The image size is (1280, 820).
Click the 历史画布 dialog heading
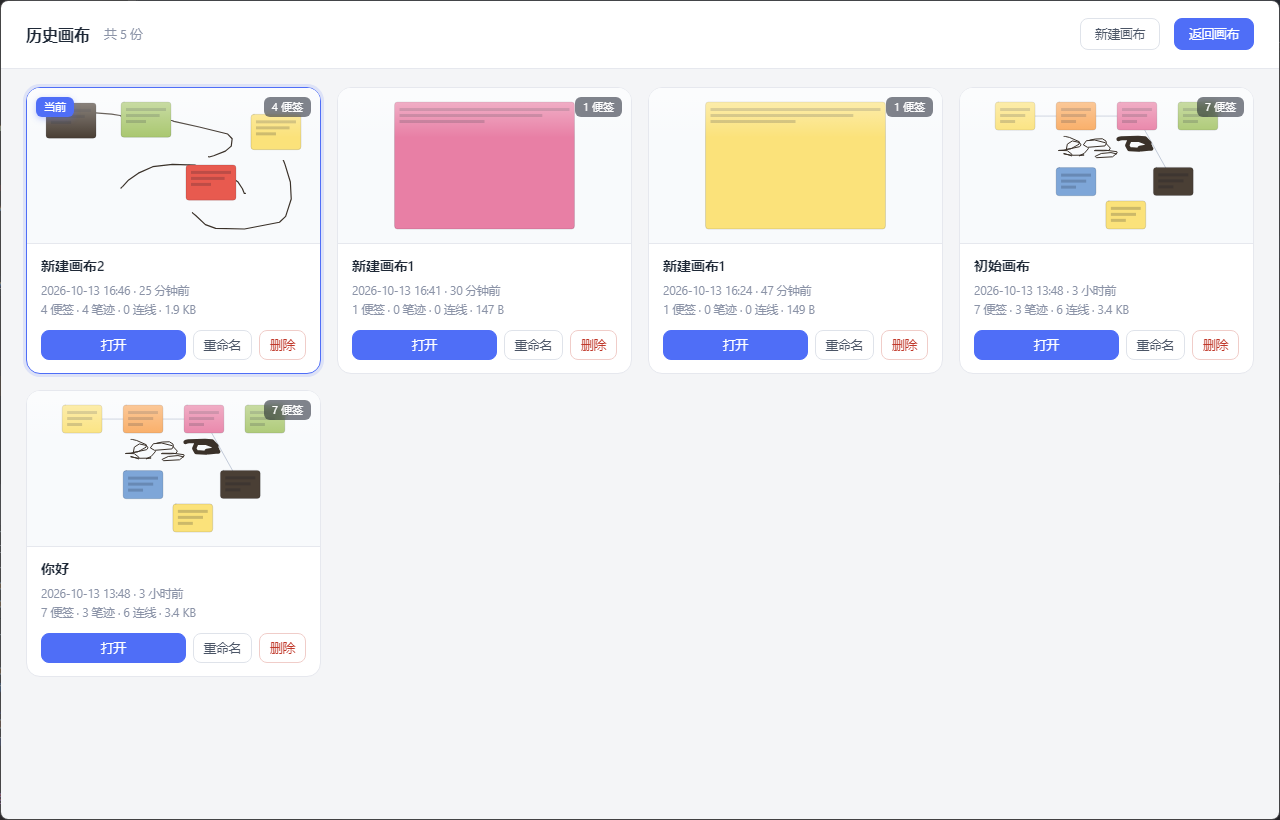pos(58,35)
